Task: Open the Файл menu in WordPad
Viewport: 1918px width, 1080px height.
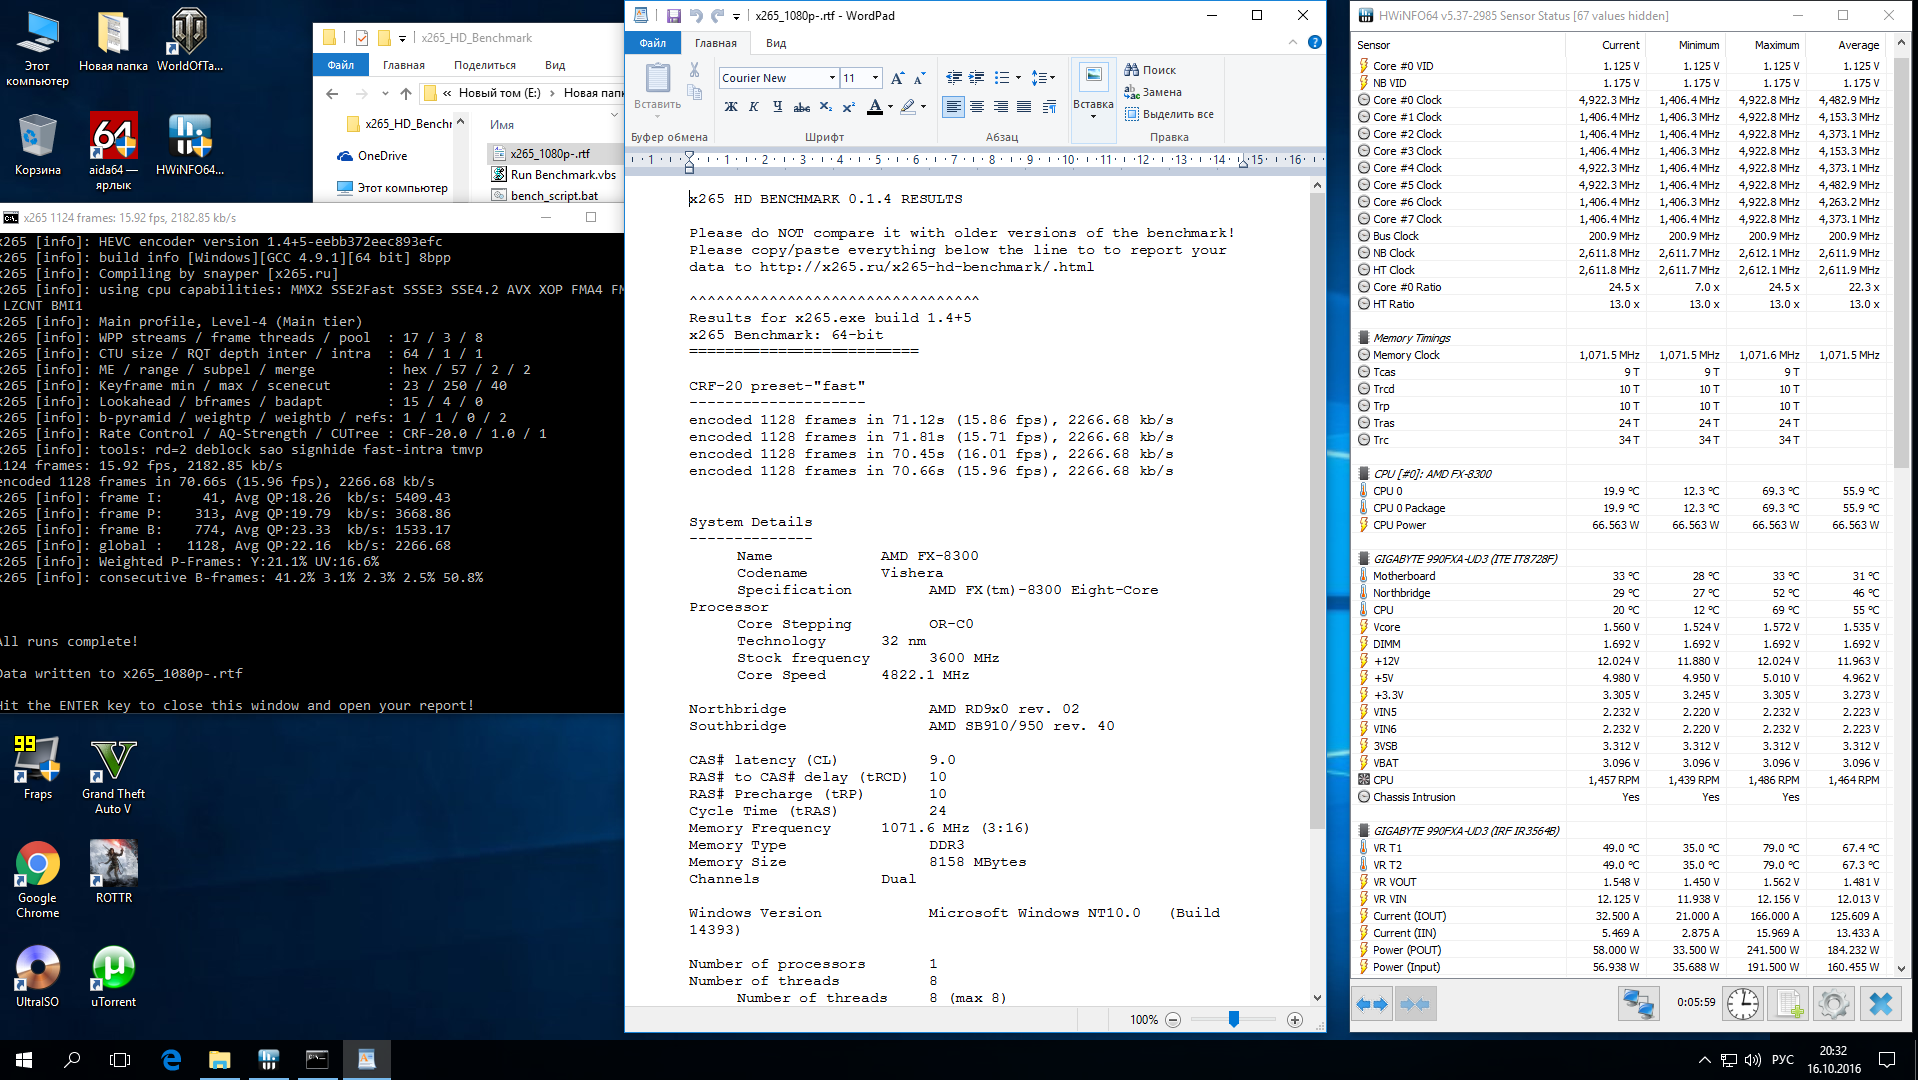Action: click(653, 43)
